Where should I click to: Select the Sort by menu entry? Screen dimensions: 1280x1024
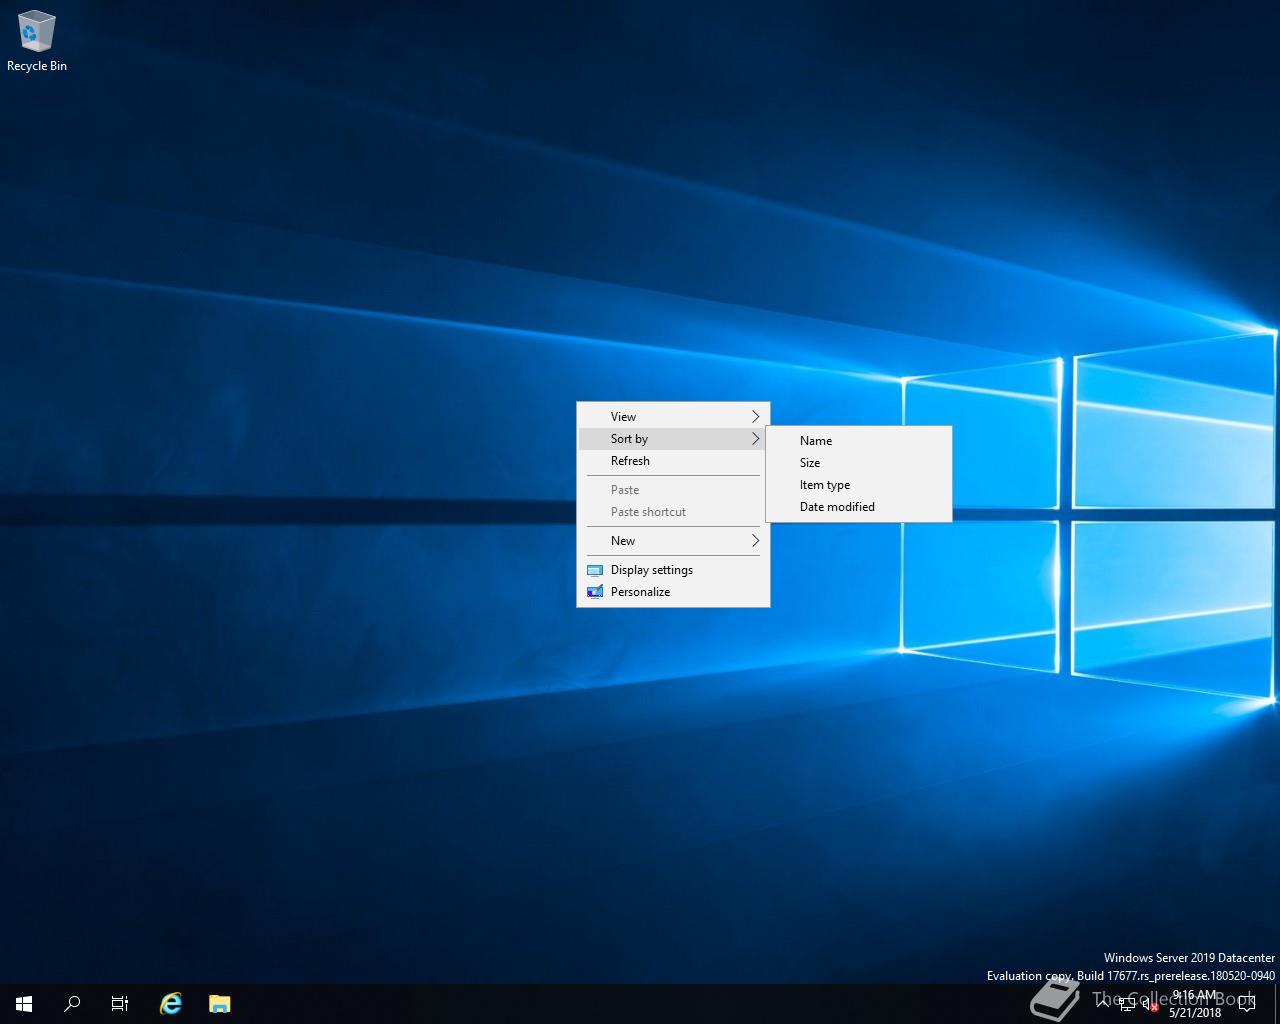673,438
